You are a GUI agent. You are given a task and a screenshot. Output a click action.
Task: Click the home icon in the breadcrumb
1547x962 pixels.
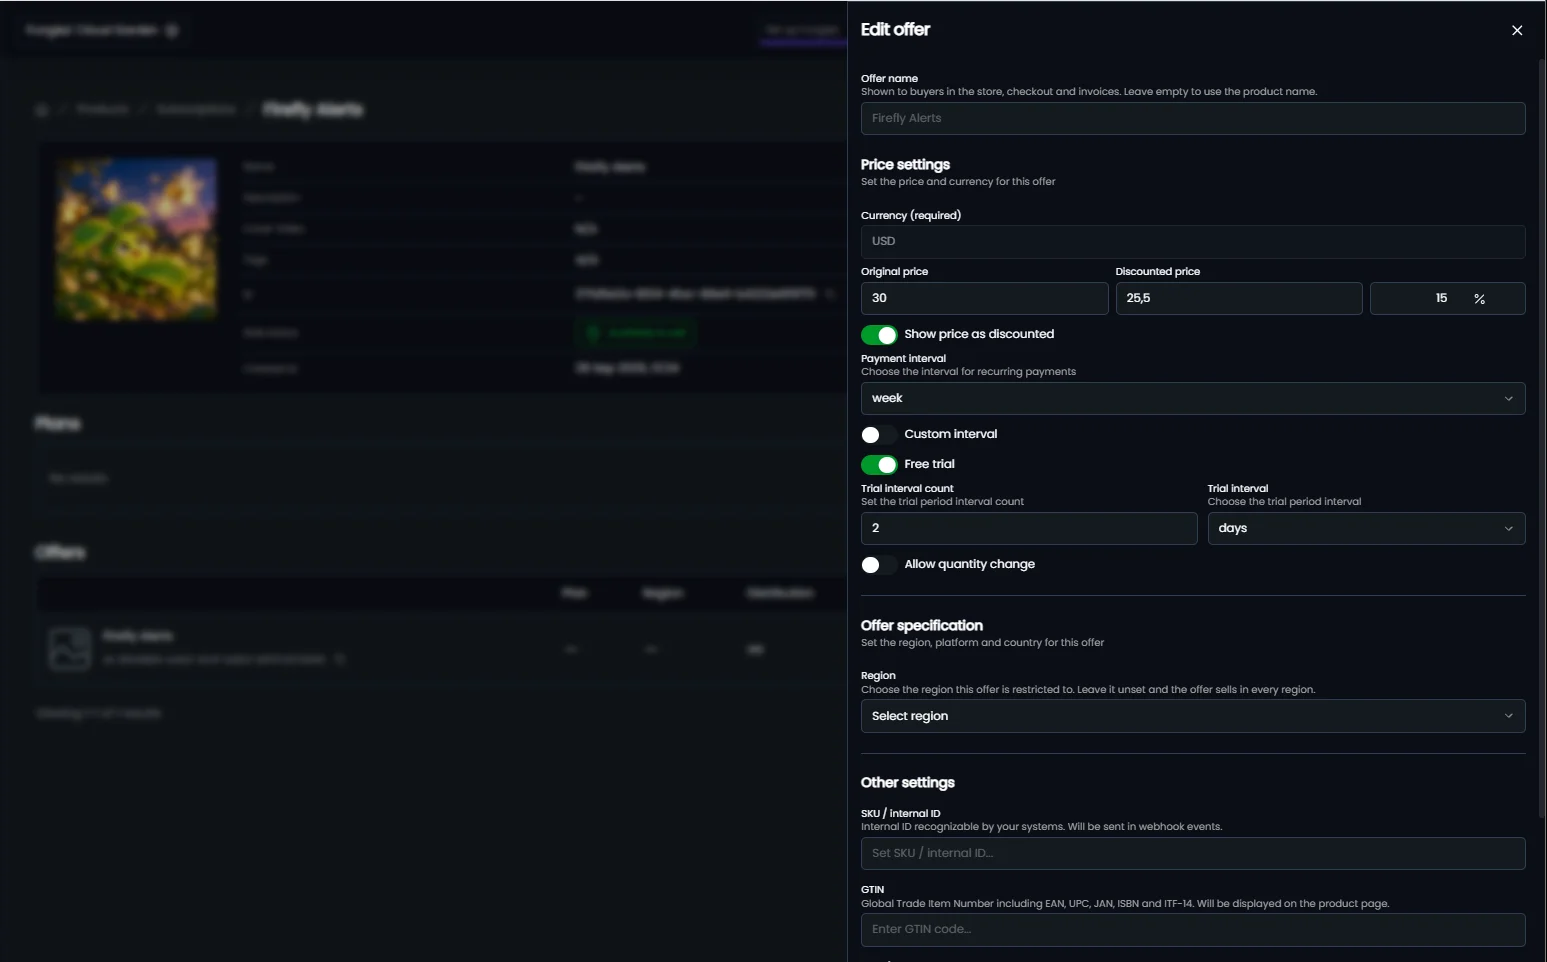pyautogui.click(x=42, y=109)
